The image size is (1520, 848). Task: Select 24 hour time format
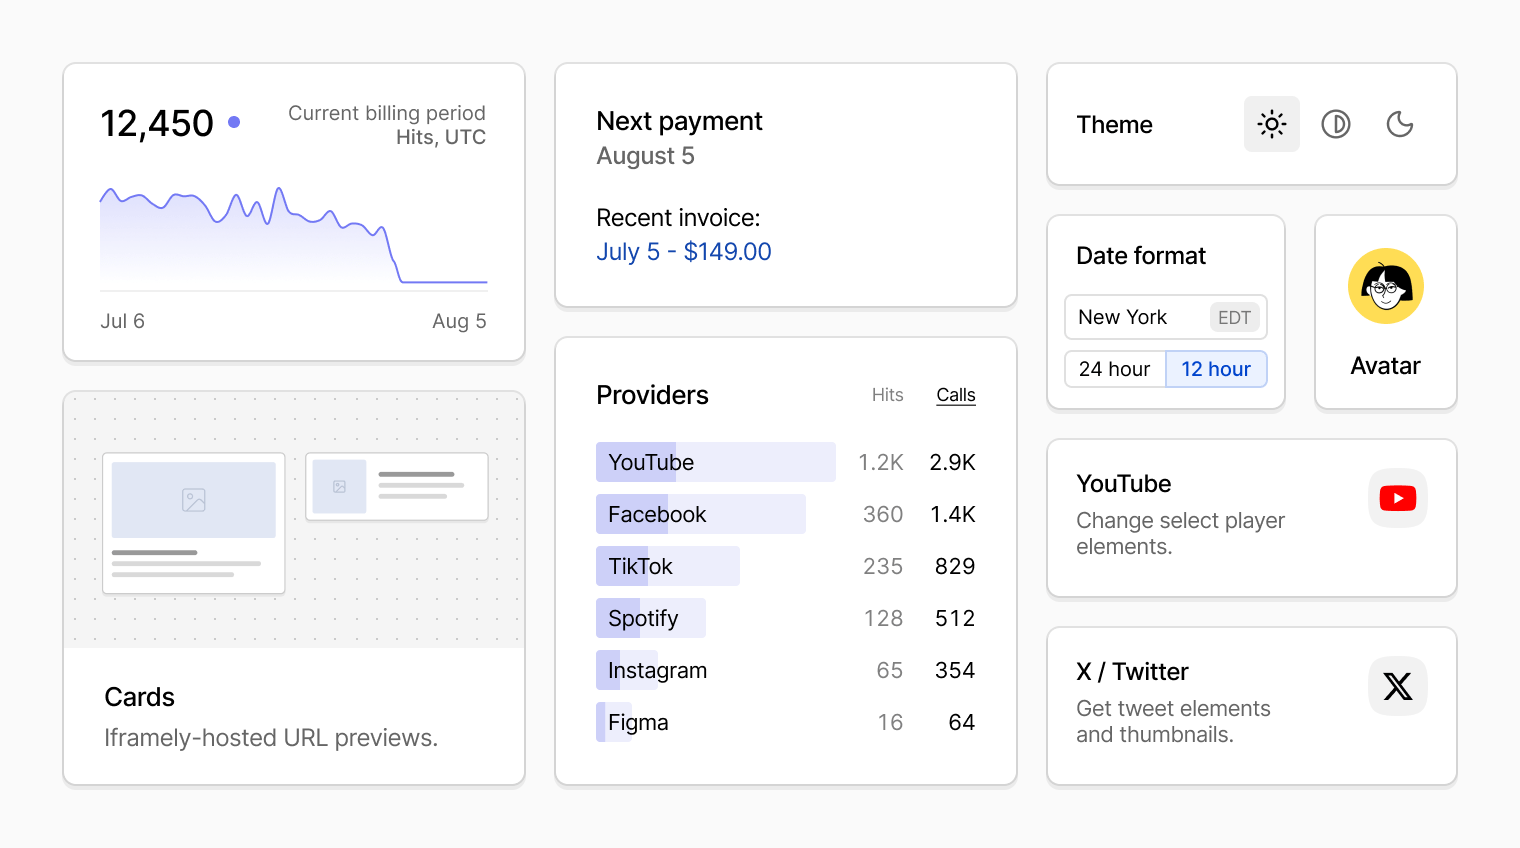click(1115, 369)
